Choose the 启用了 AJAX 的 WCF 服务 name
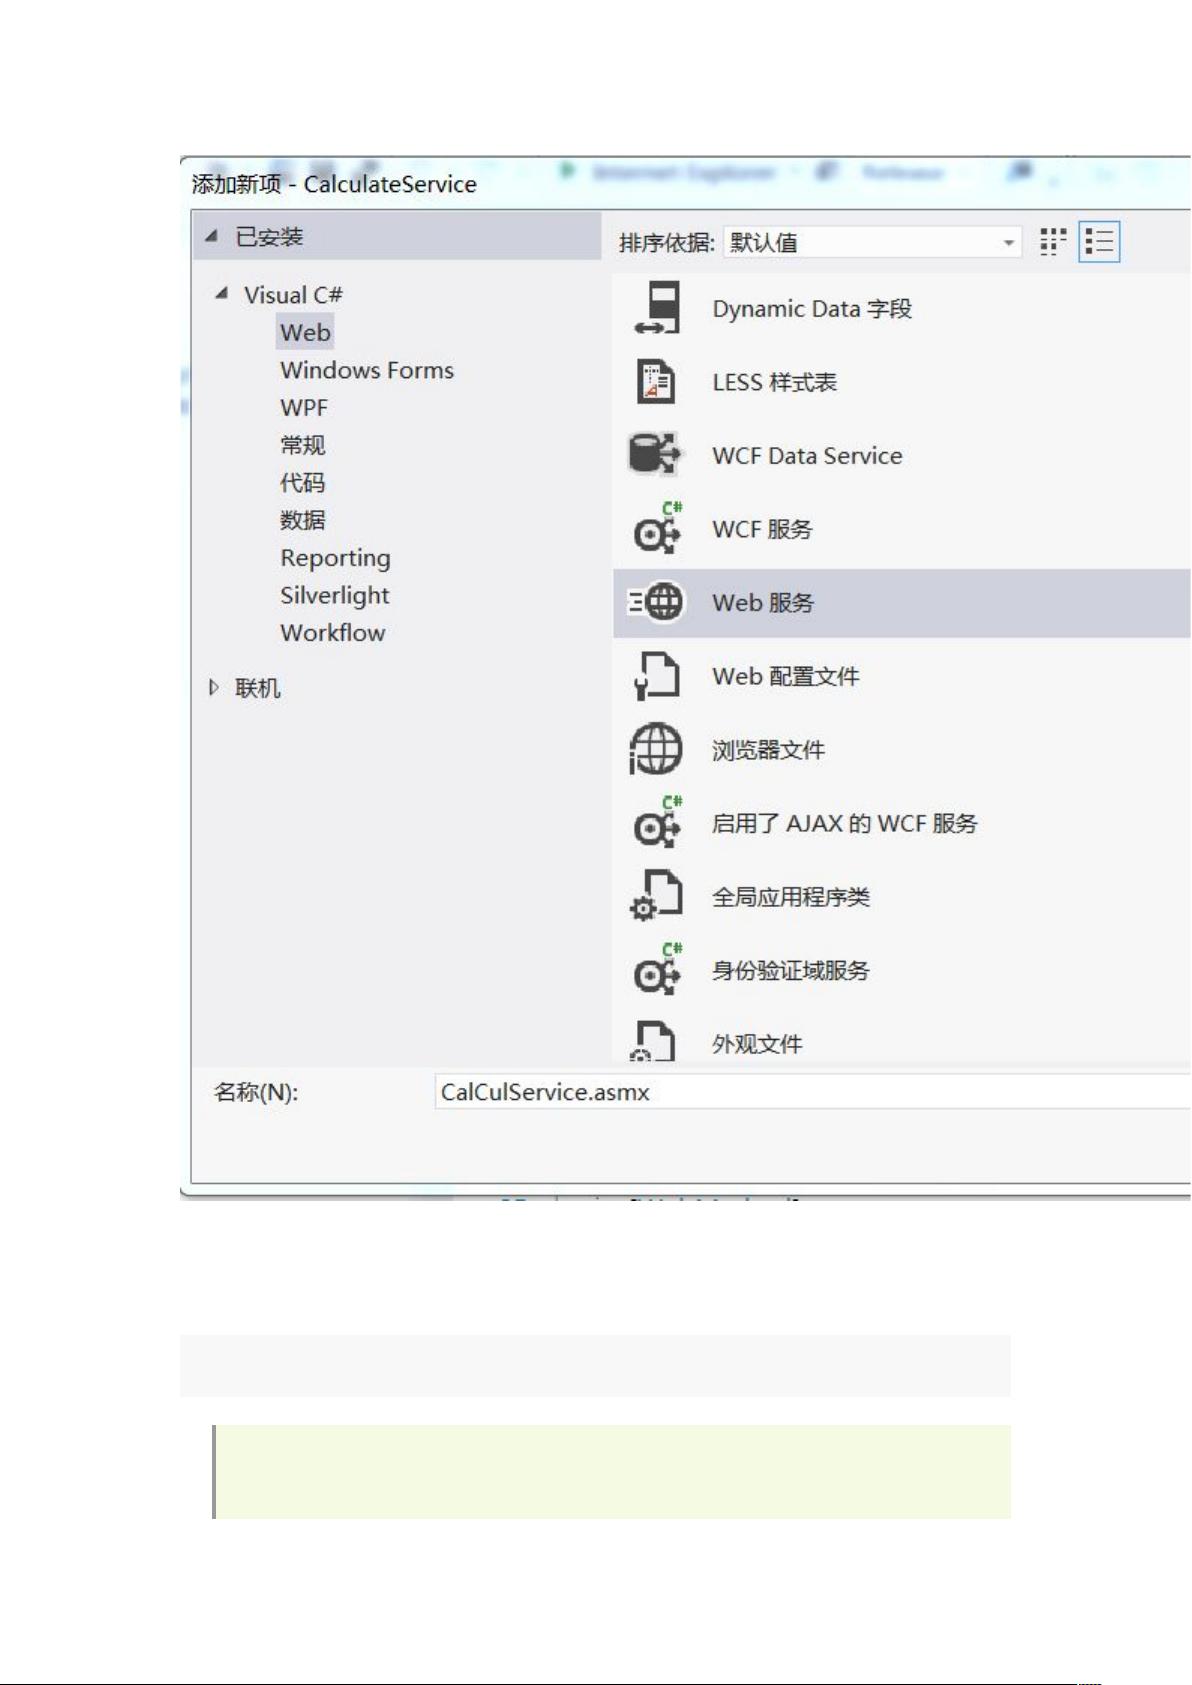The height and width of the screenshot is (1685, 1192). coord(845,823)
